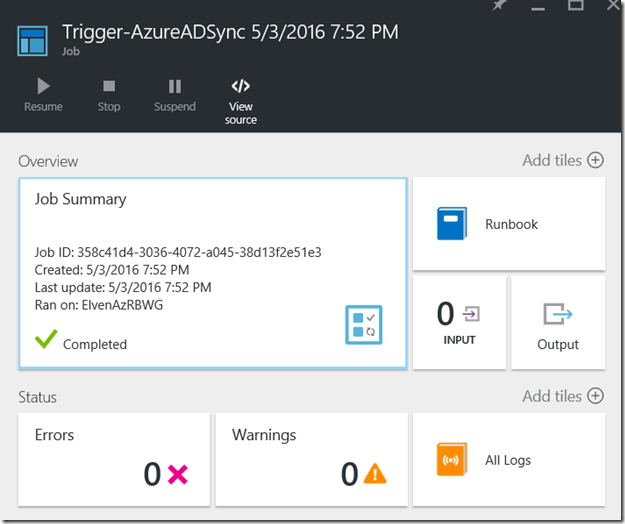Add tiles to the Overview section

[x=563, y=160]
